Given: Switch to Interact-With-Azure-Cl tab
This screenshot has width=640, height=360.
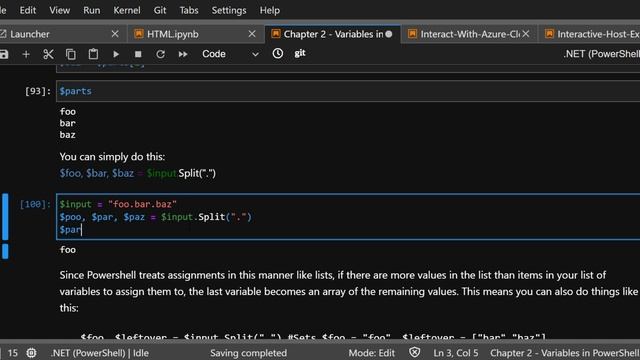Looking at the screenshot, I should point(470,34).
